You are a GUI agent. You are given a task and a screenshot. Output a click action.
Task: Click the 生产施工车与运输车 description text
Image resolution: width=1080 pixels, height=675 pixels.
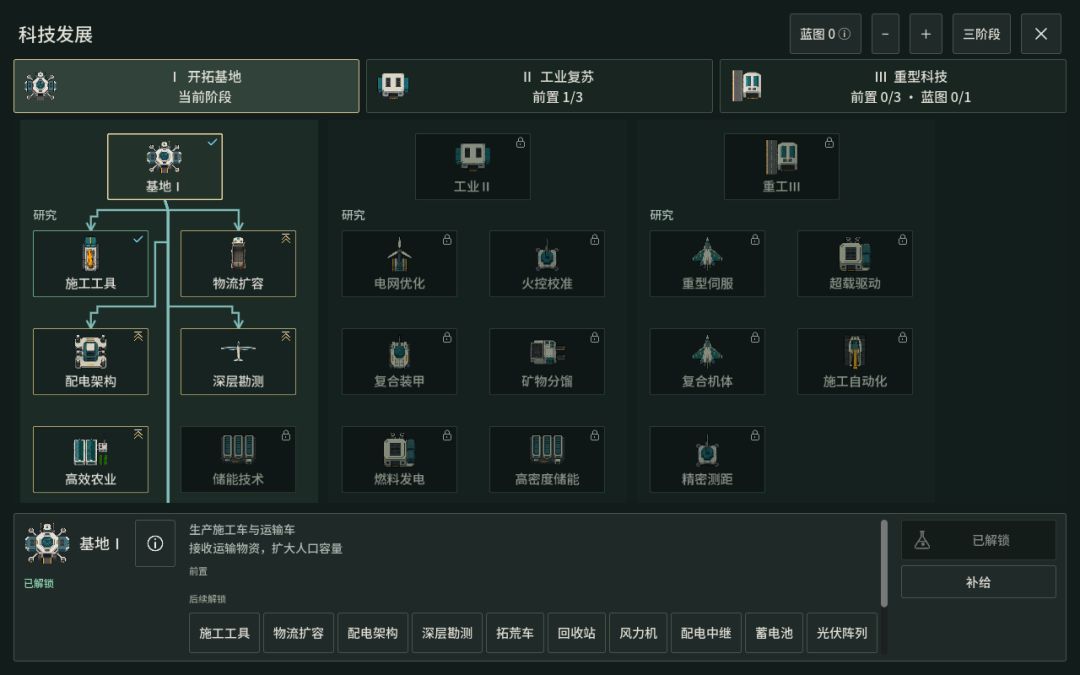click(242, 530)
